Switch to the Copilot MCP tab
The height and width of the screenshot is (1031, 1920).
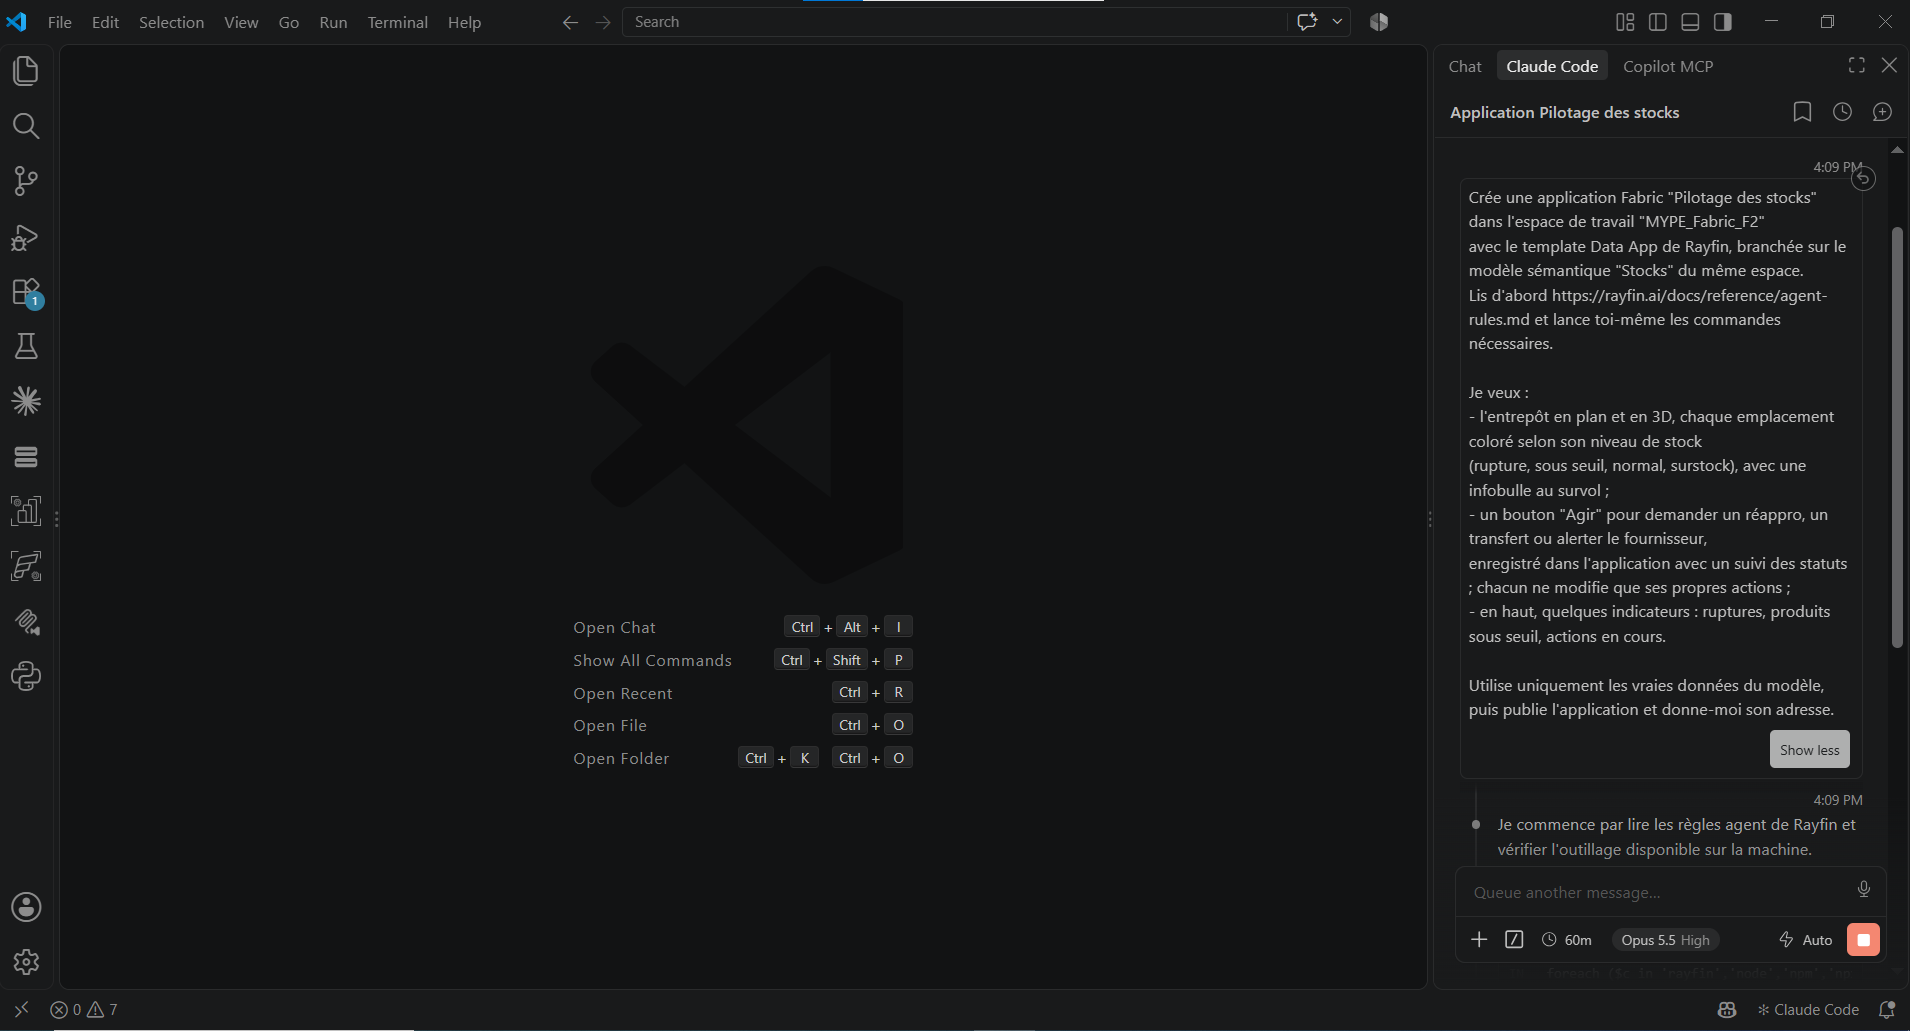[x=1668, y=66]
